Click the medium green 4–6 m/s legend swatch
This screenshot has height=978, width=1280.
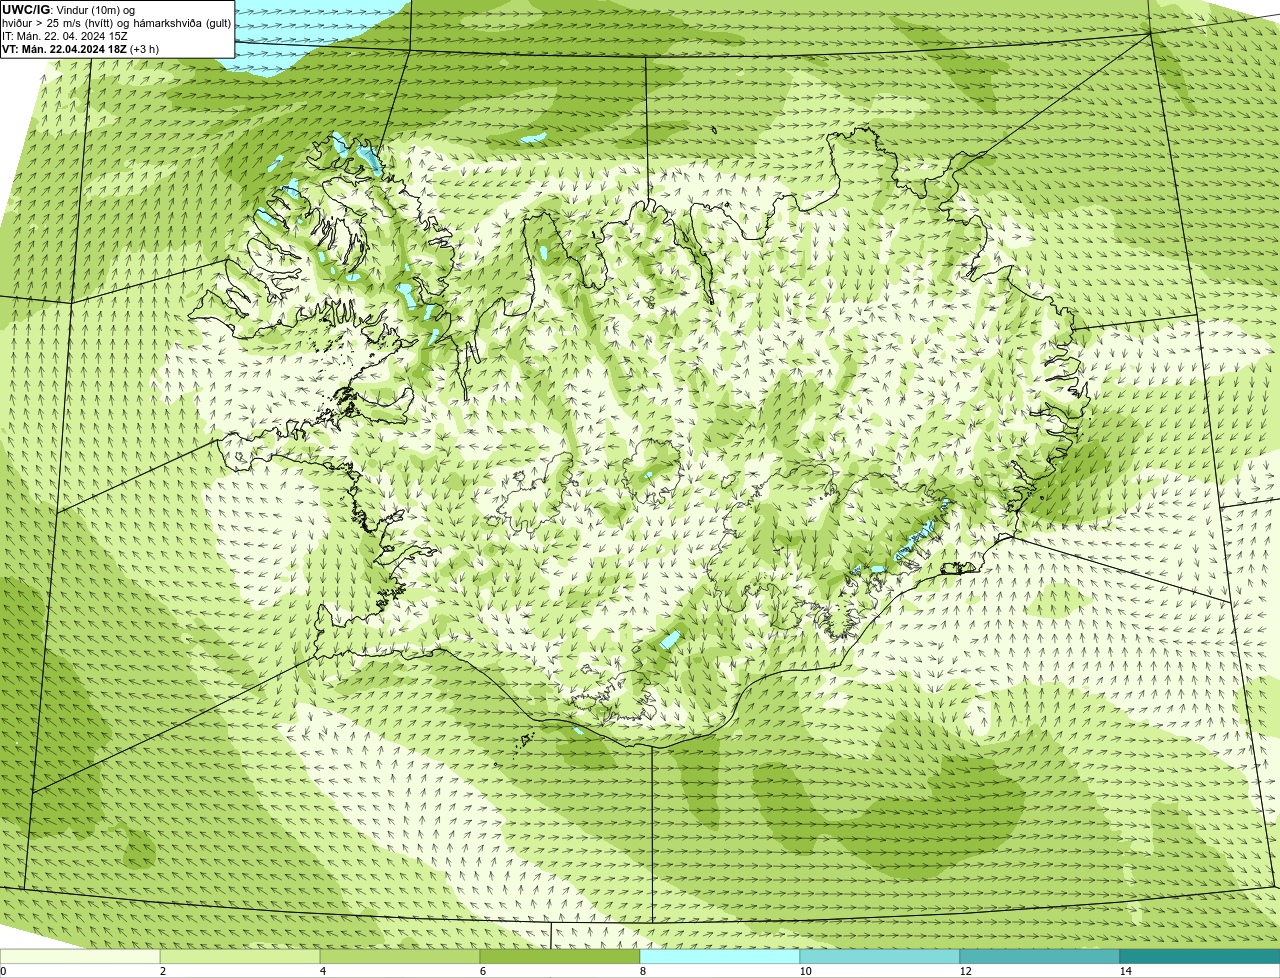click(400, 956)
